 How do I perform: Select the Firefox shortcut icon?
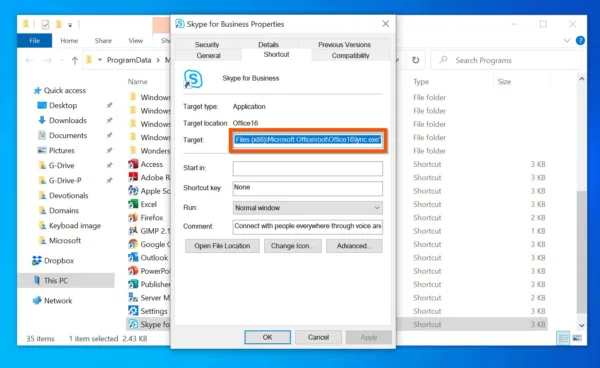(133, 218)
